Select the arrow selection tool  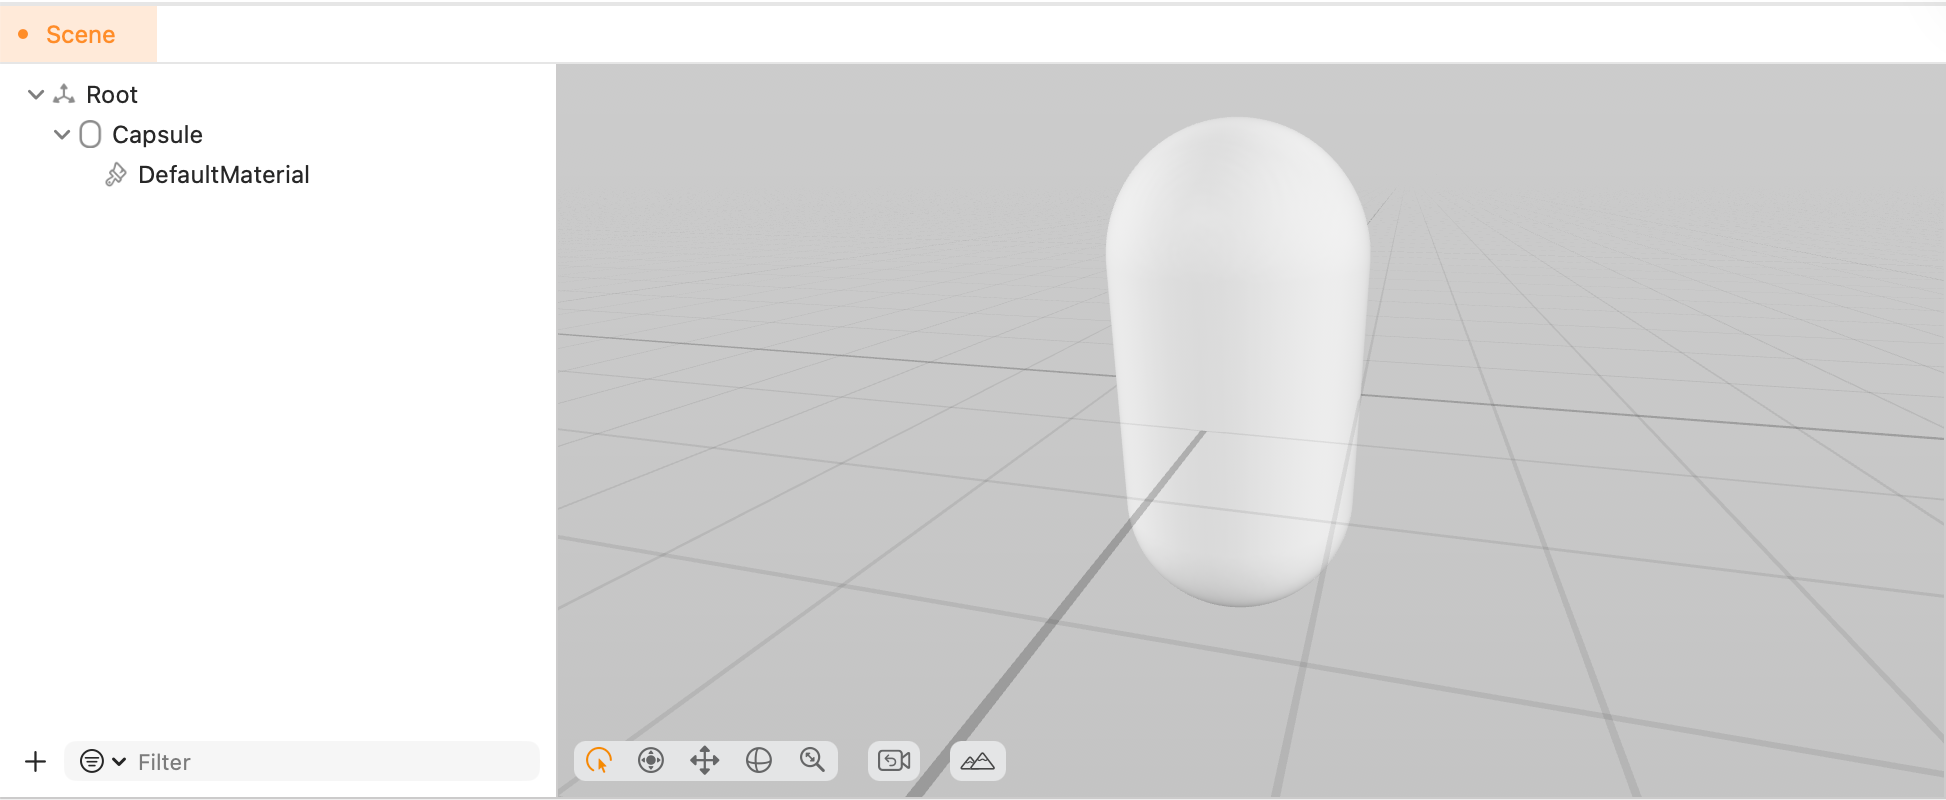point(599,761)
